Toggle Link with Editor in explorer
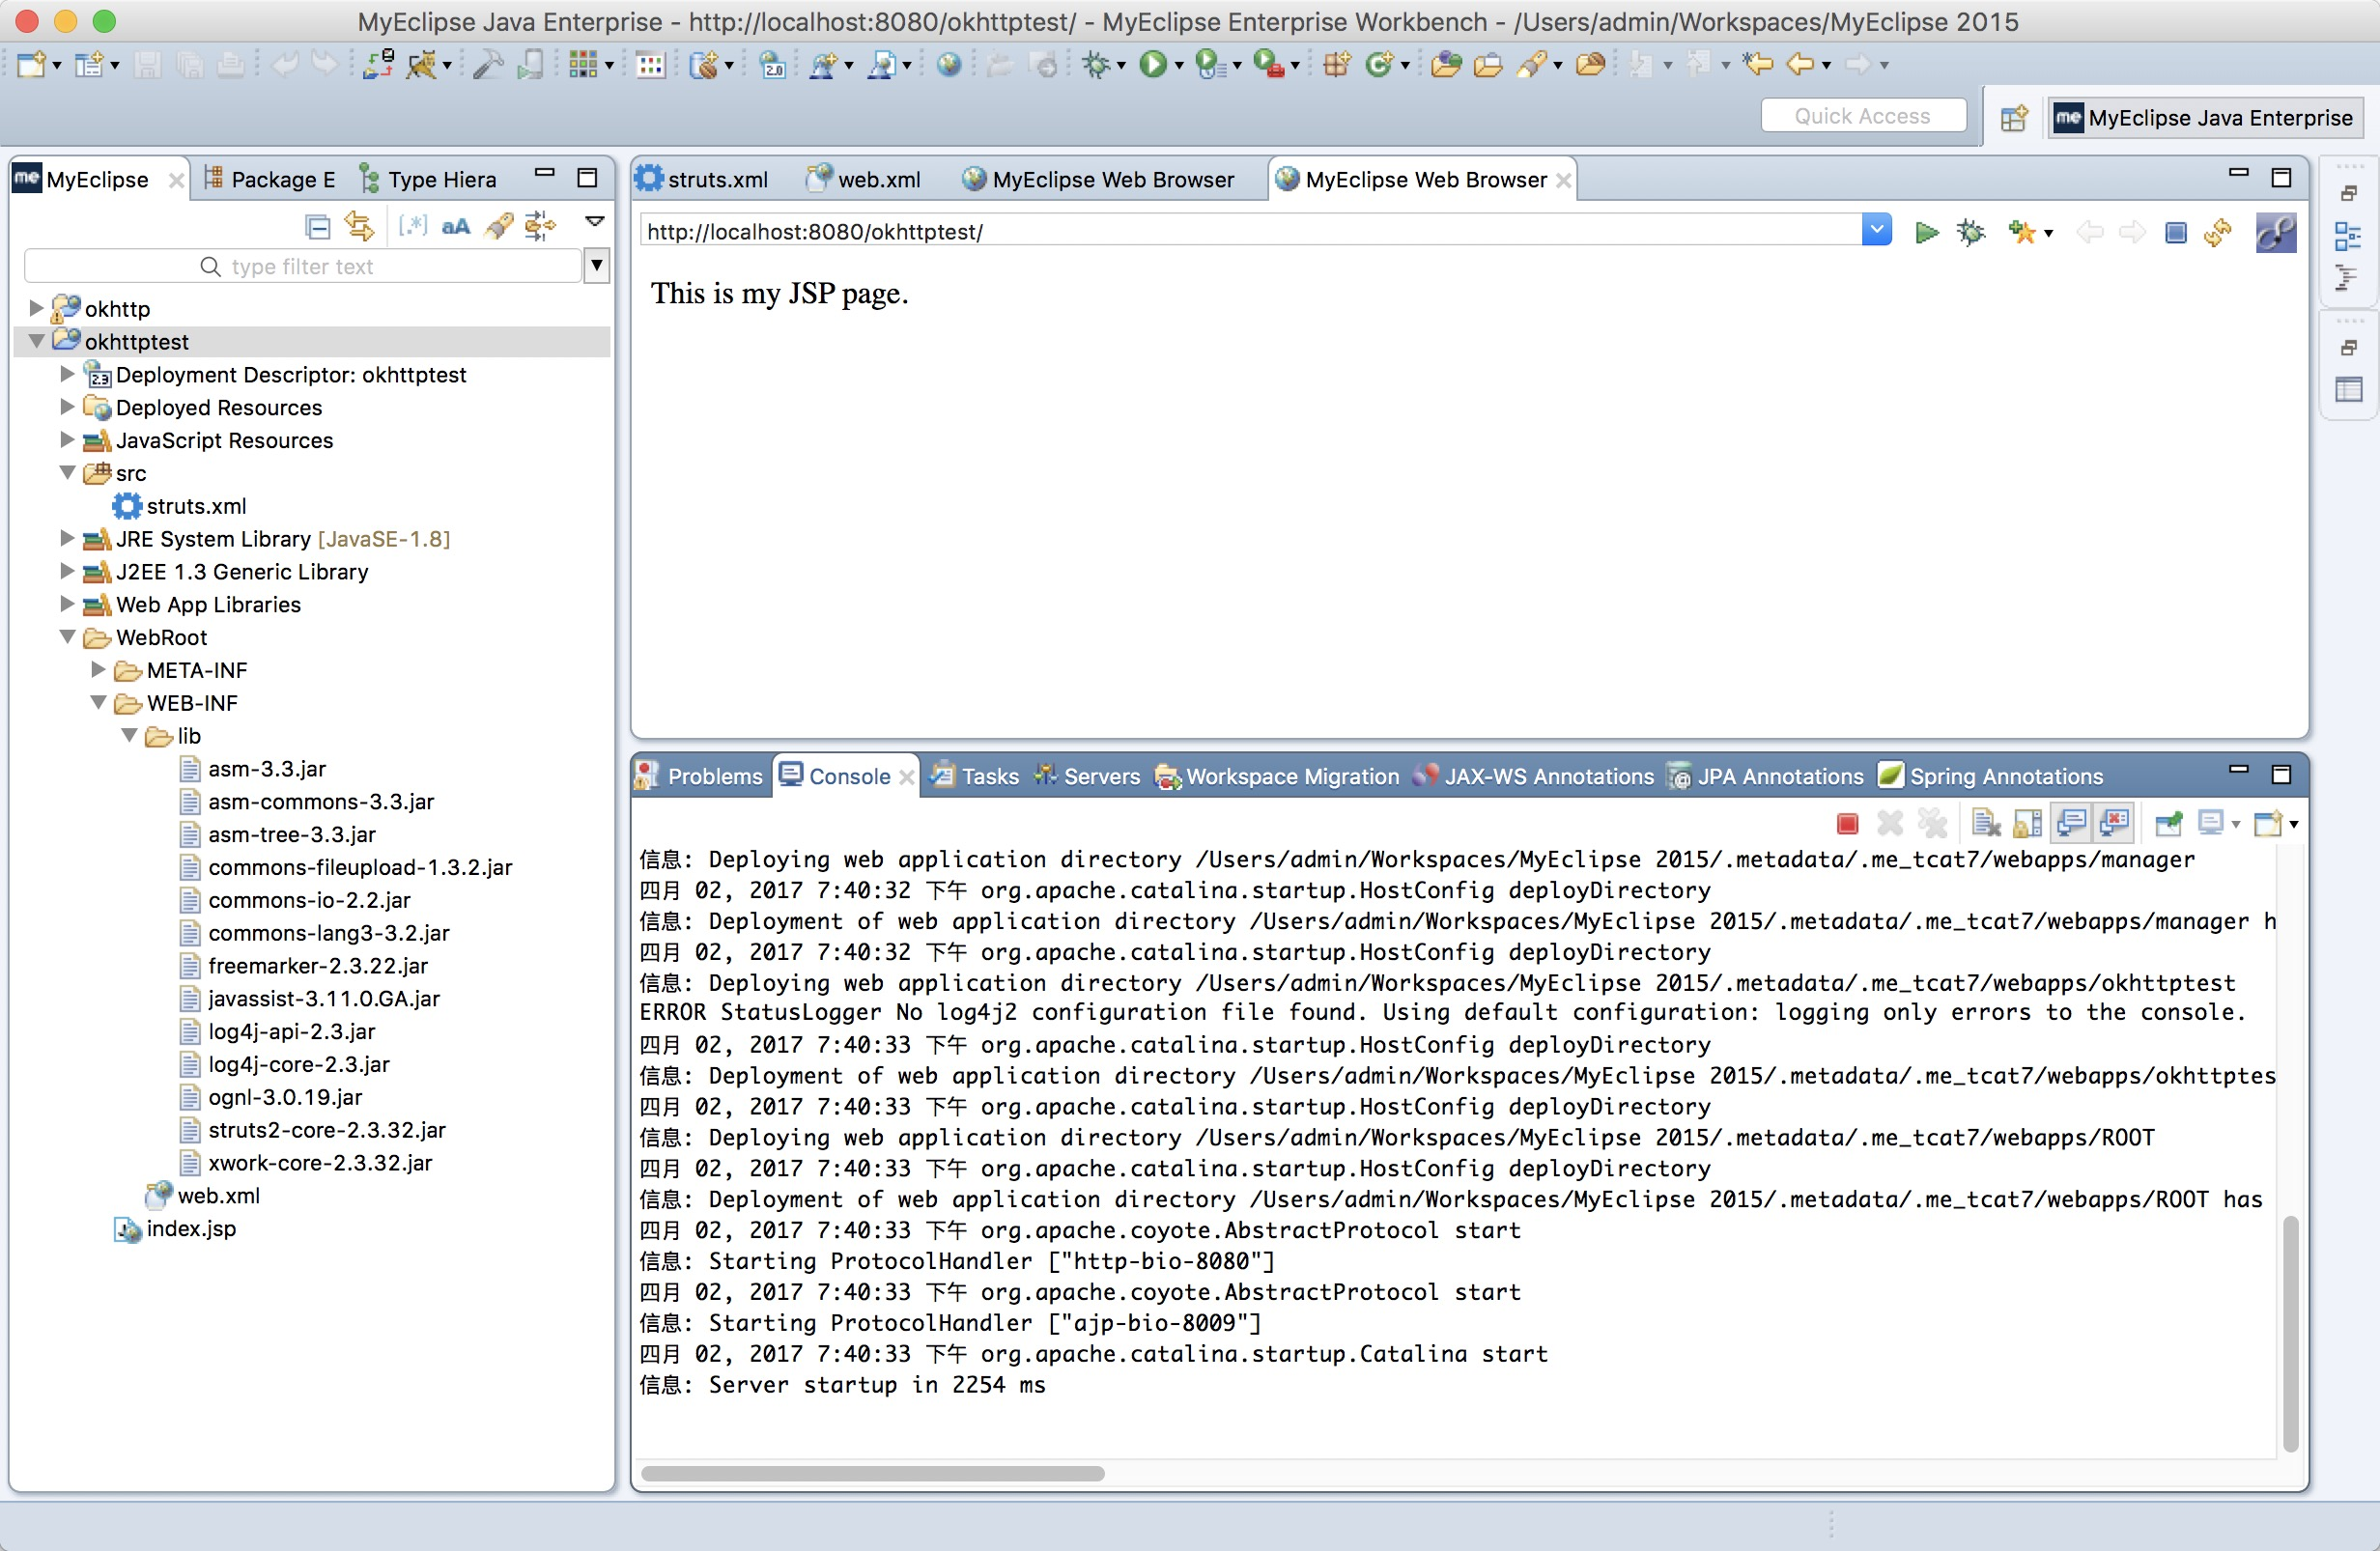Screen dimensions: 2380x1551 pyautogui.click(x=359, y=227)
